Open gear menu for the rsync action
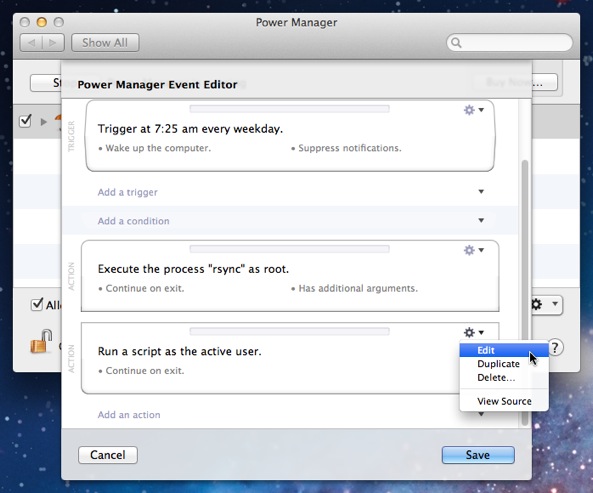 pyautogui.click(x=473, y=250)
